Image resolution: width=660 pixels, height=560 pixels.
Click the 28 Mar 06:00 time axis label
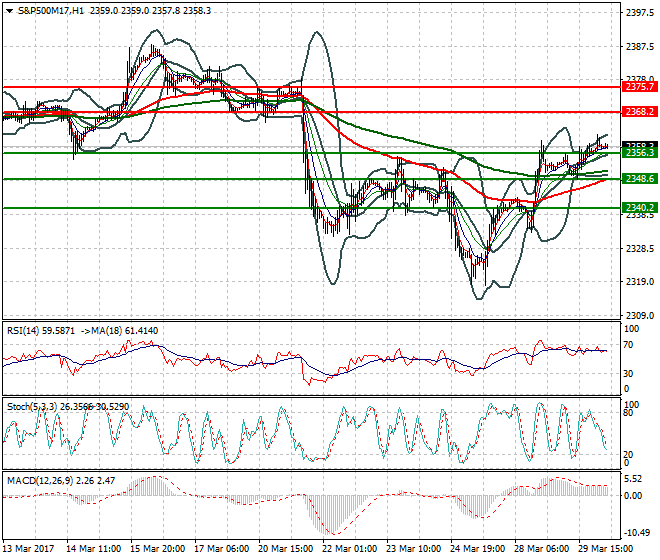pos(542,549)
